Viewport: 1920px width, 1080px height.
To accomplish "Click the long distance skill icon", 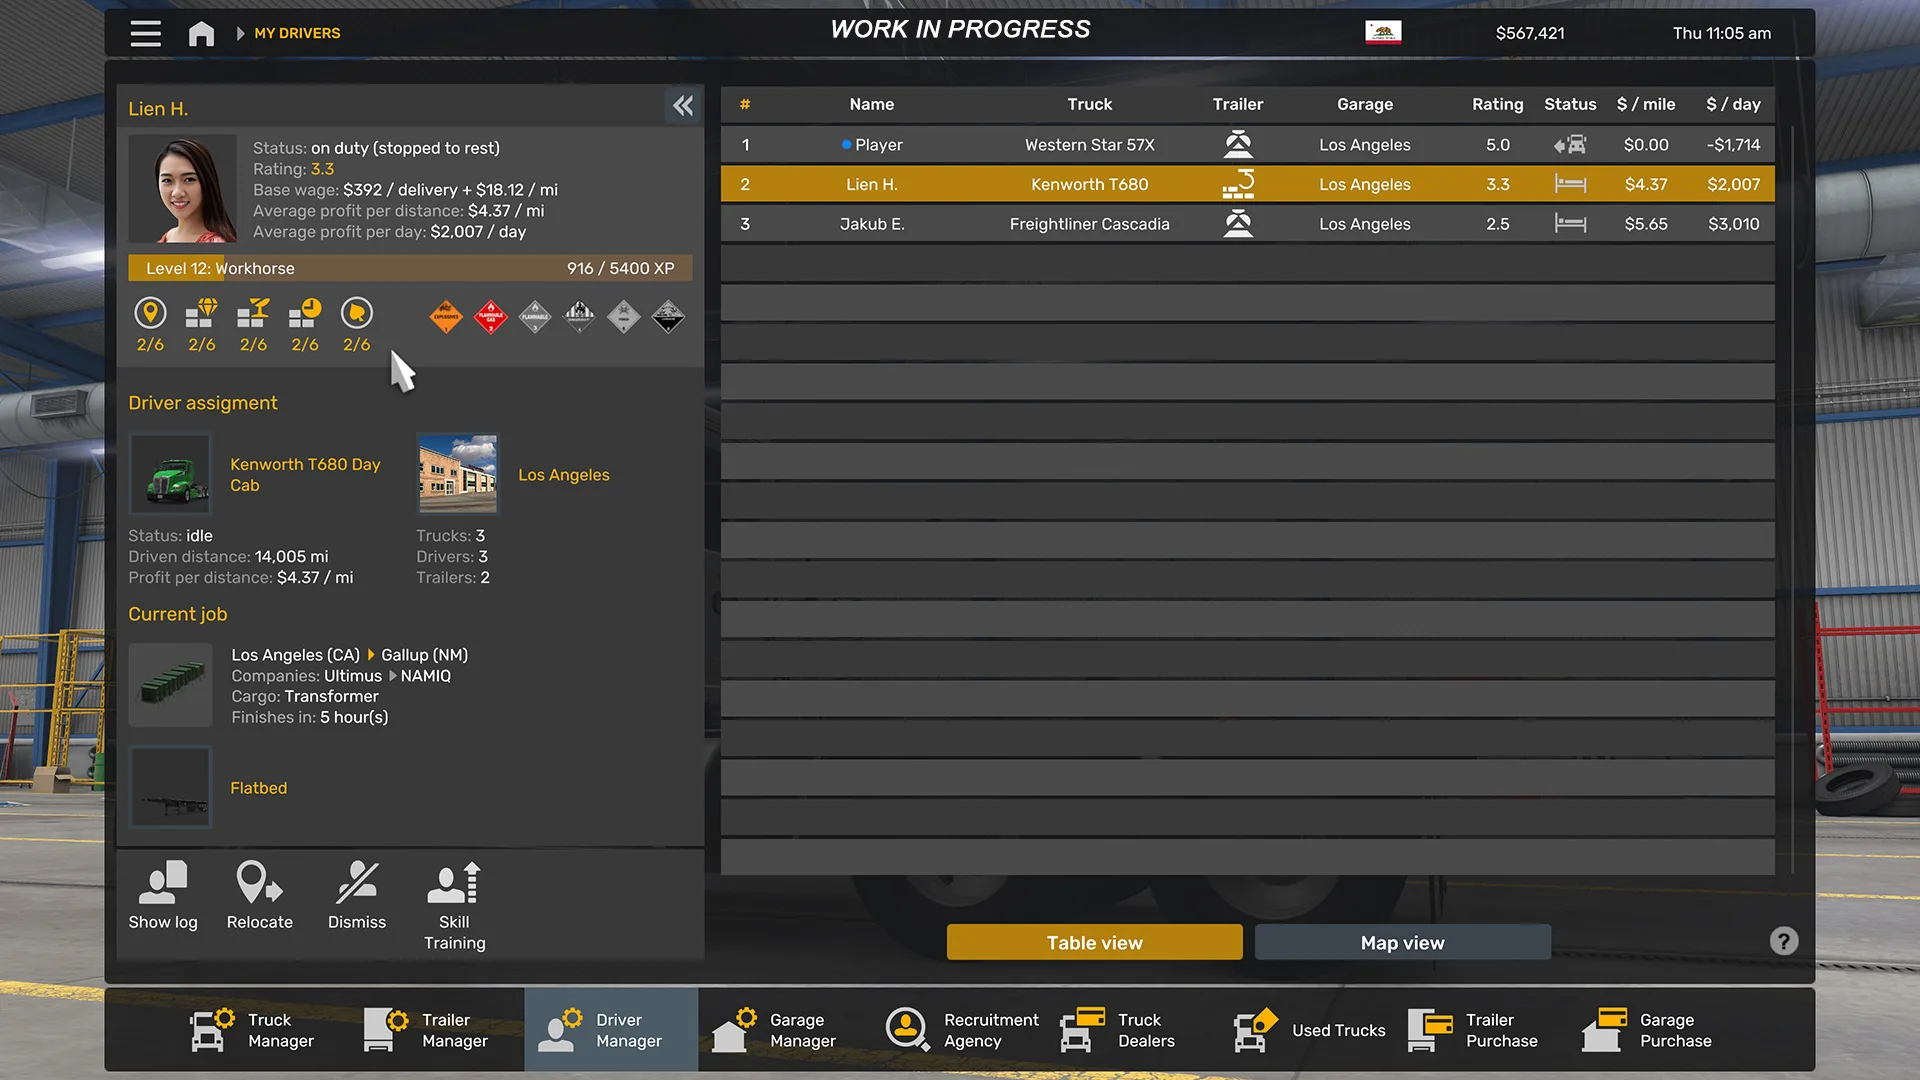I will (150, 314).
